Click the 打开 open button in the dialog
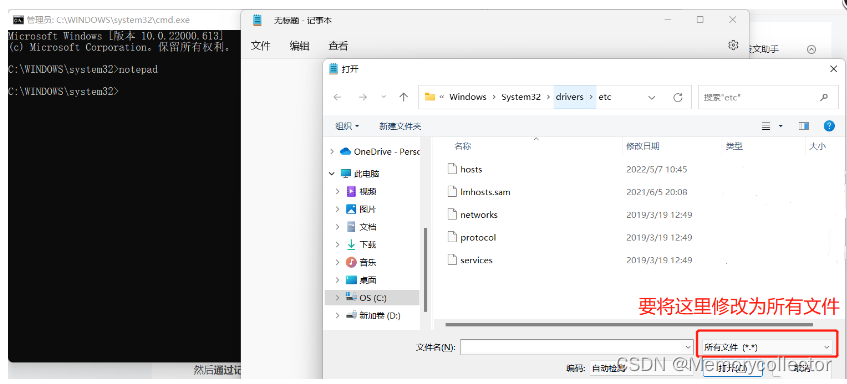 tap(732, 368)
